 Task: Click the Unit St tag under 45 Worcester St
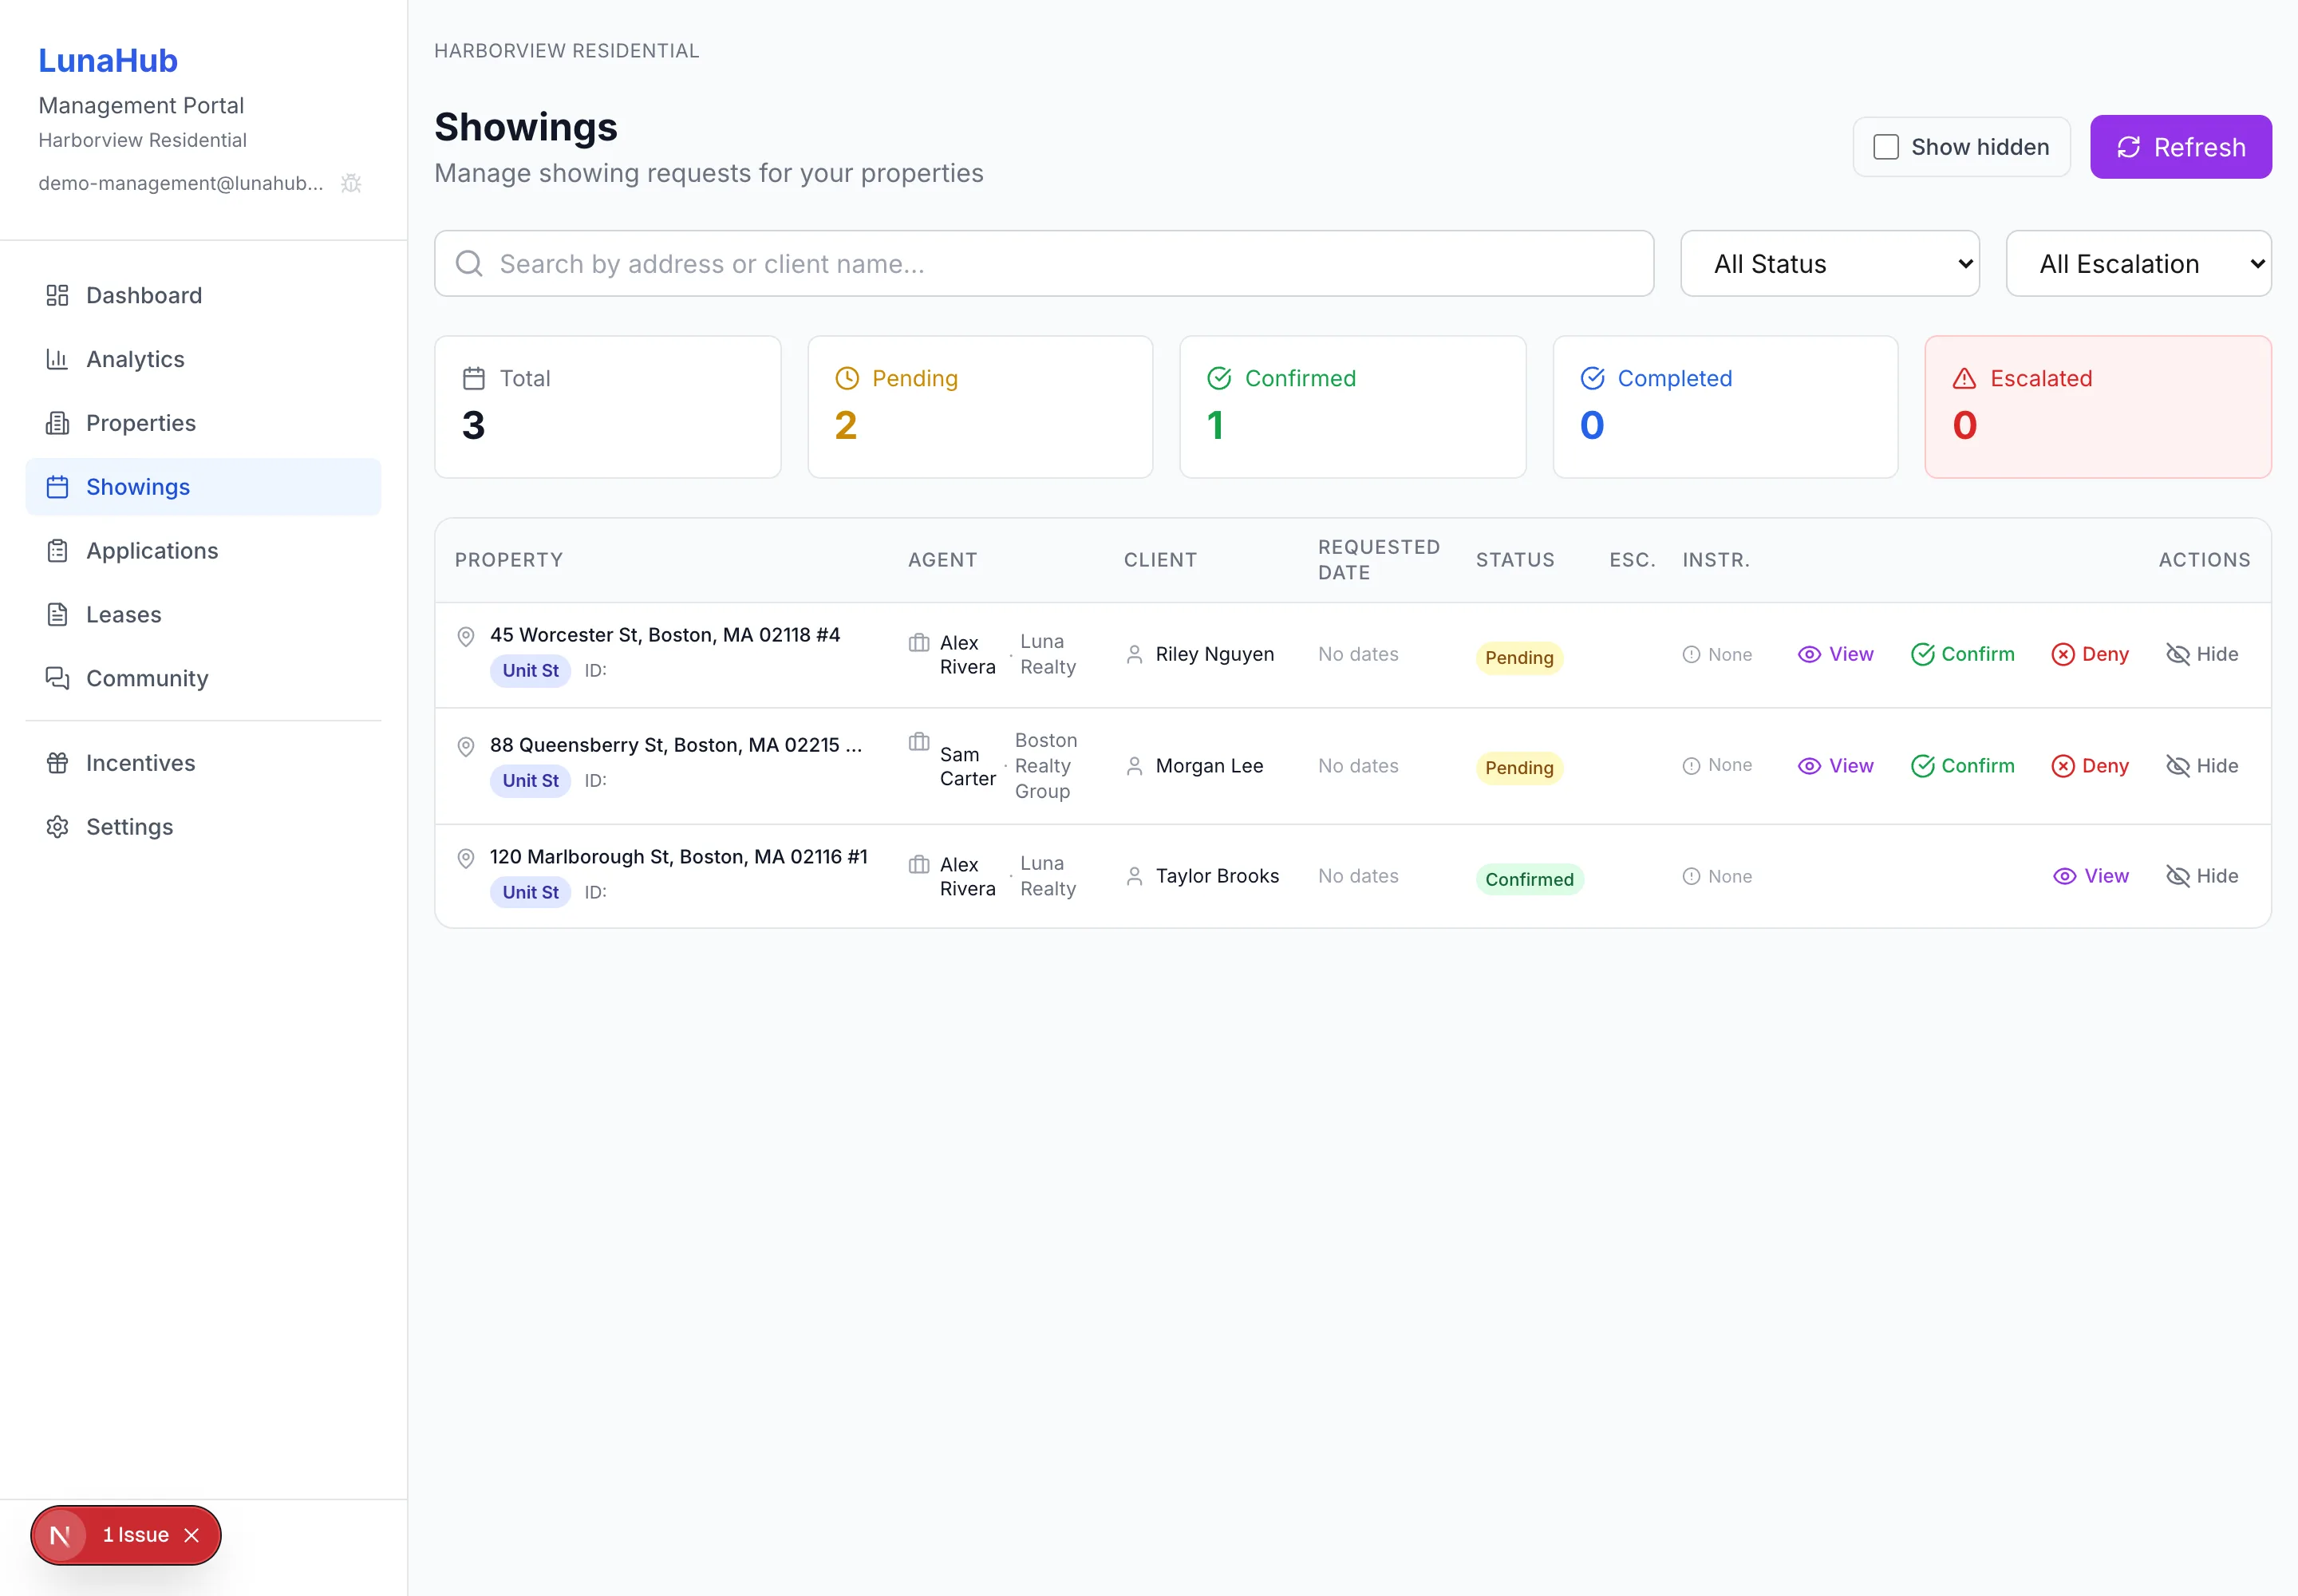pos(530,670)
